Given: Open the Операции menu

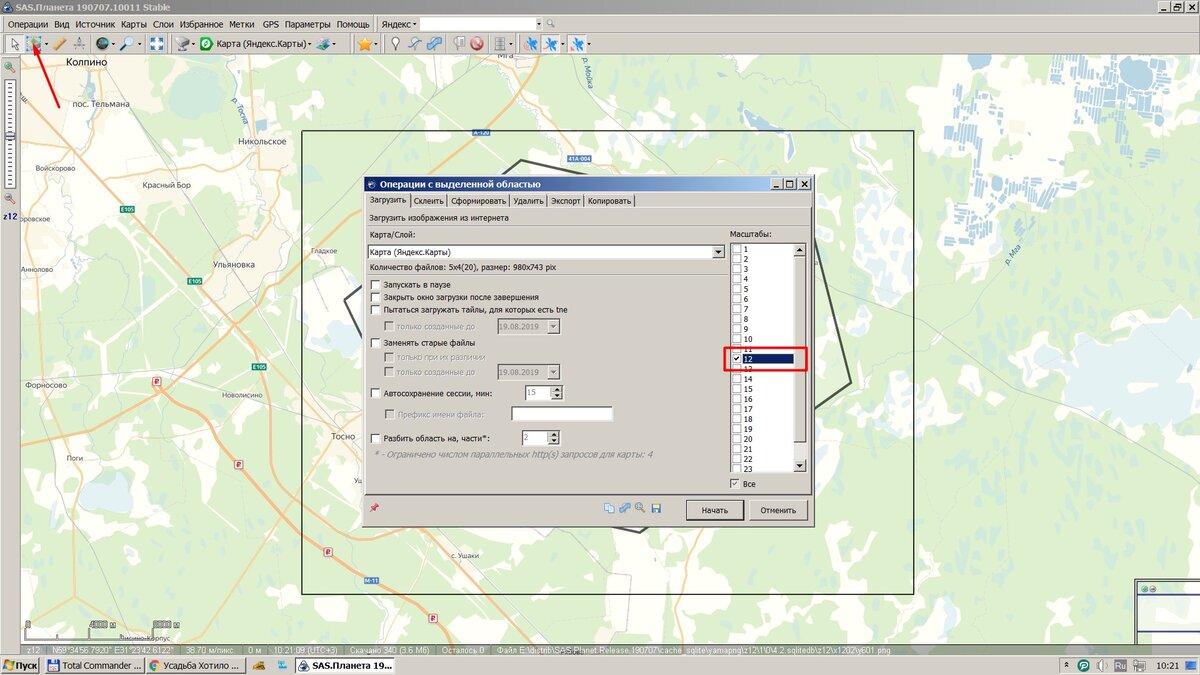Looking at the screenshot, I should pos(28,23).
